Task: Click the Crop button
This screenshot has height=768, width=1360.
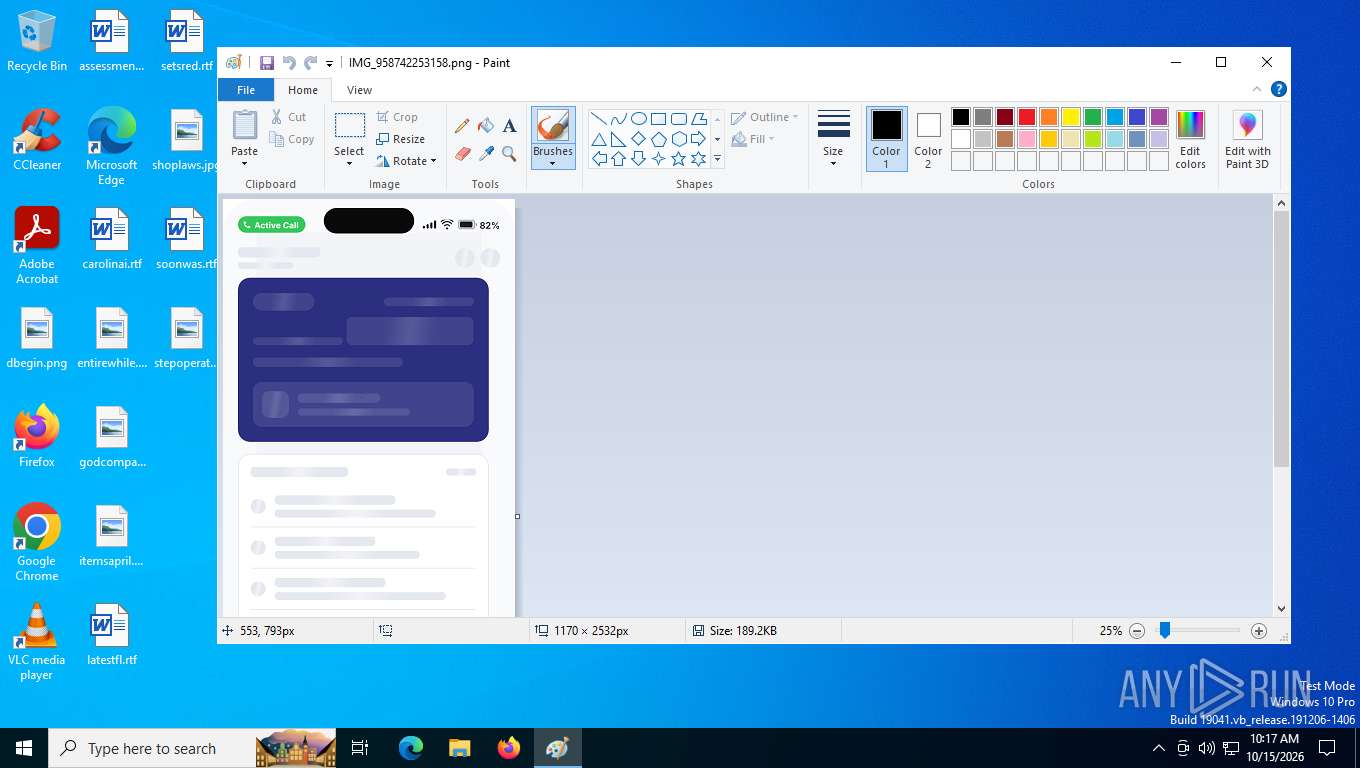Action: (397, 117)
